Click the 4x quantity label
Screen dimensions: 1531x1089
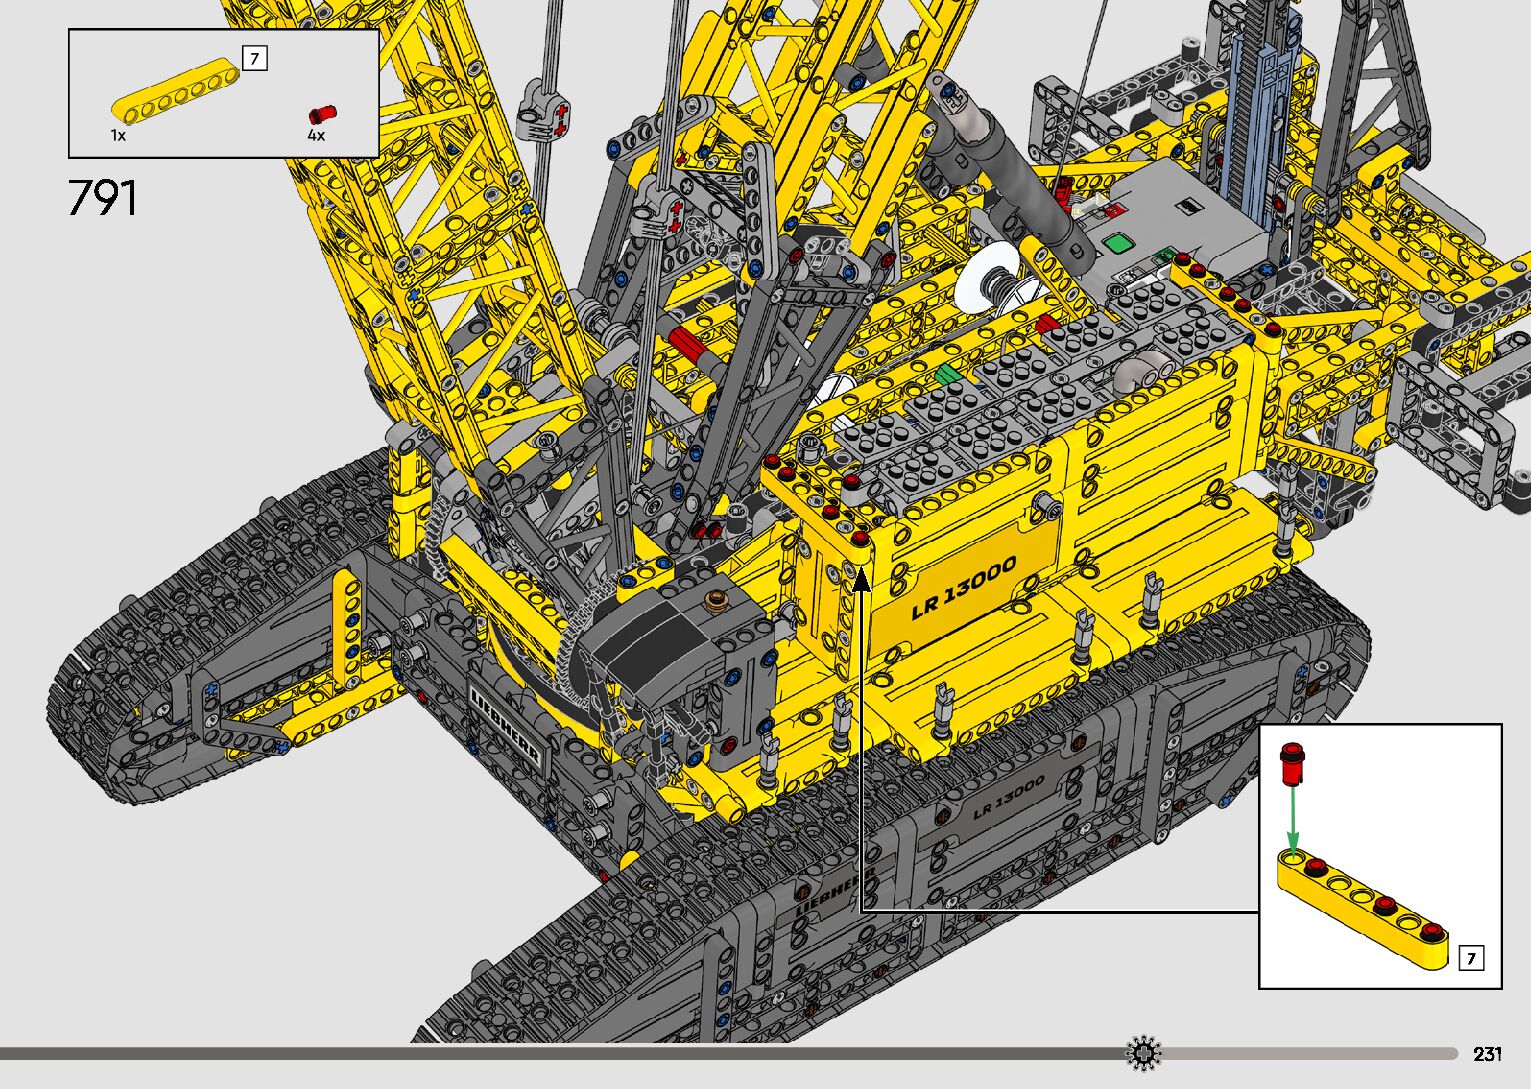pos(316,135)
